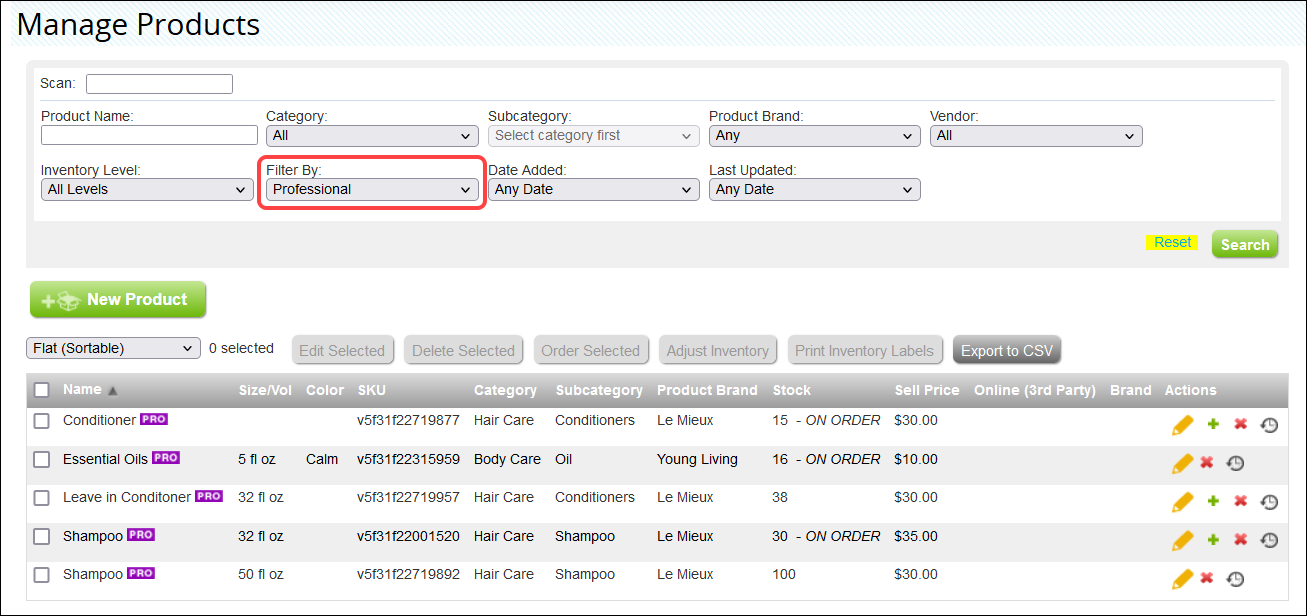Click PRO badge beside Leave in Conditoner
This screenshot has height=616, width=1307.
click(x=209, y=496)
